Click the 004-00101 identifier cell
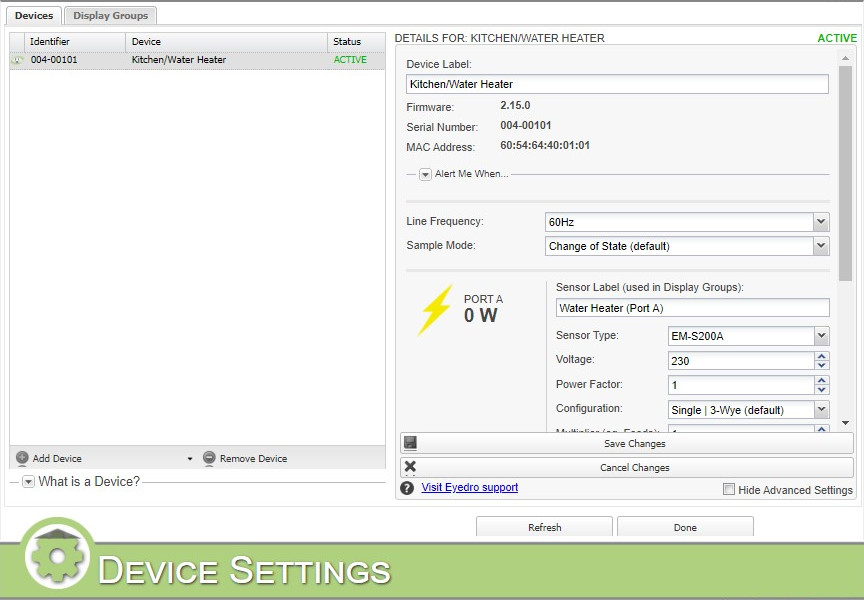Screen dimensions: 864x600 (54, 60)
